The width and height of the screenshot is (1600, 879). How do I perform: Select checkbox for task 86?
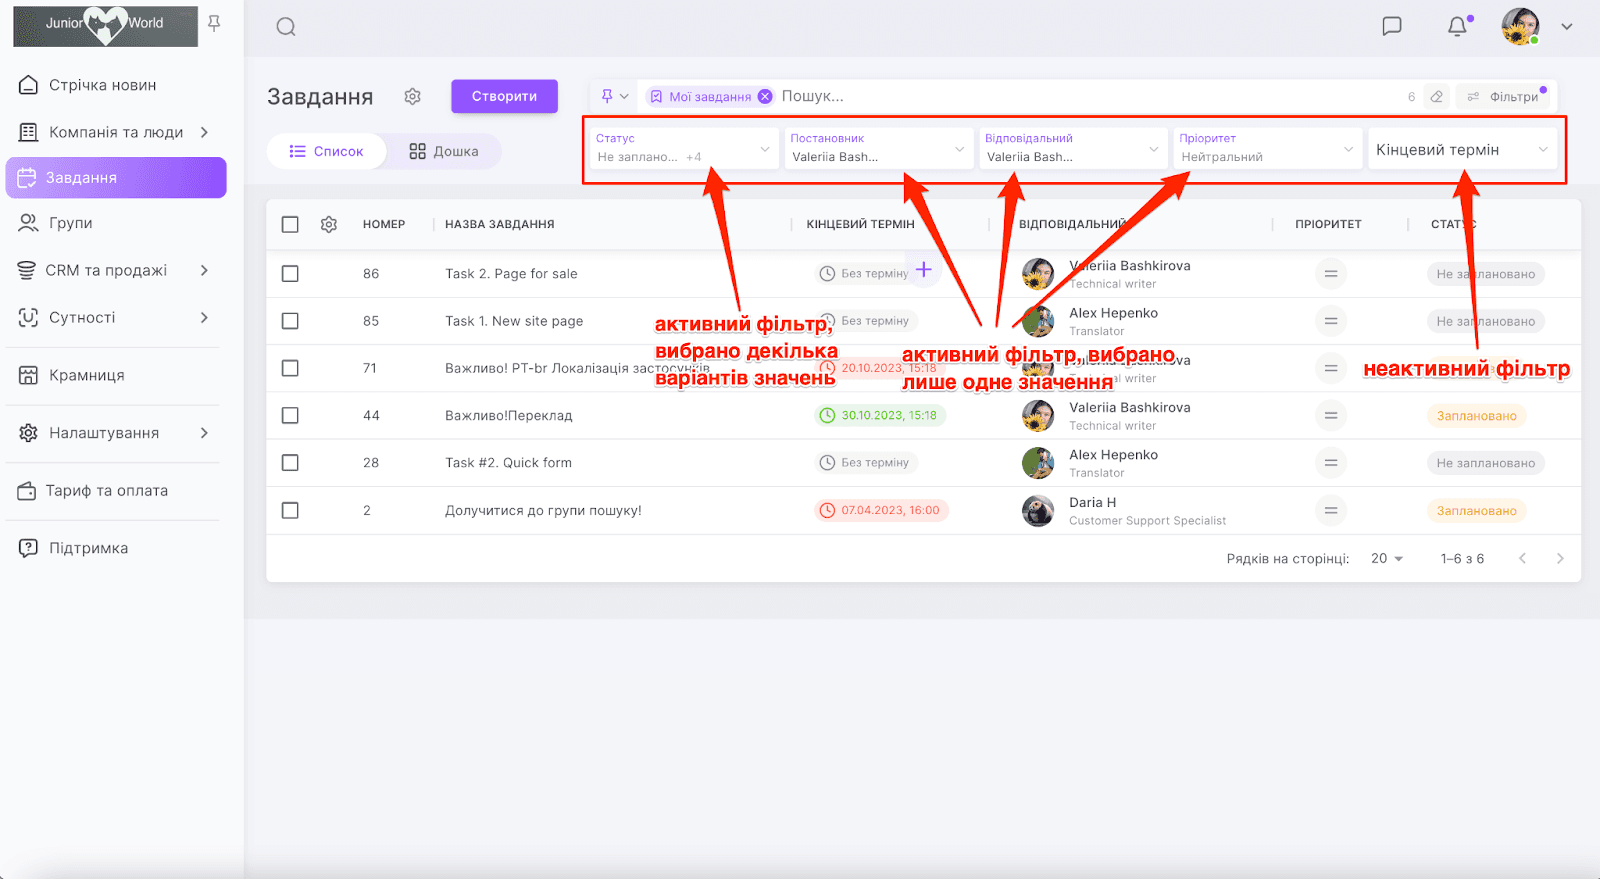[290, 273]
